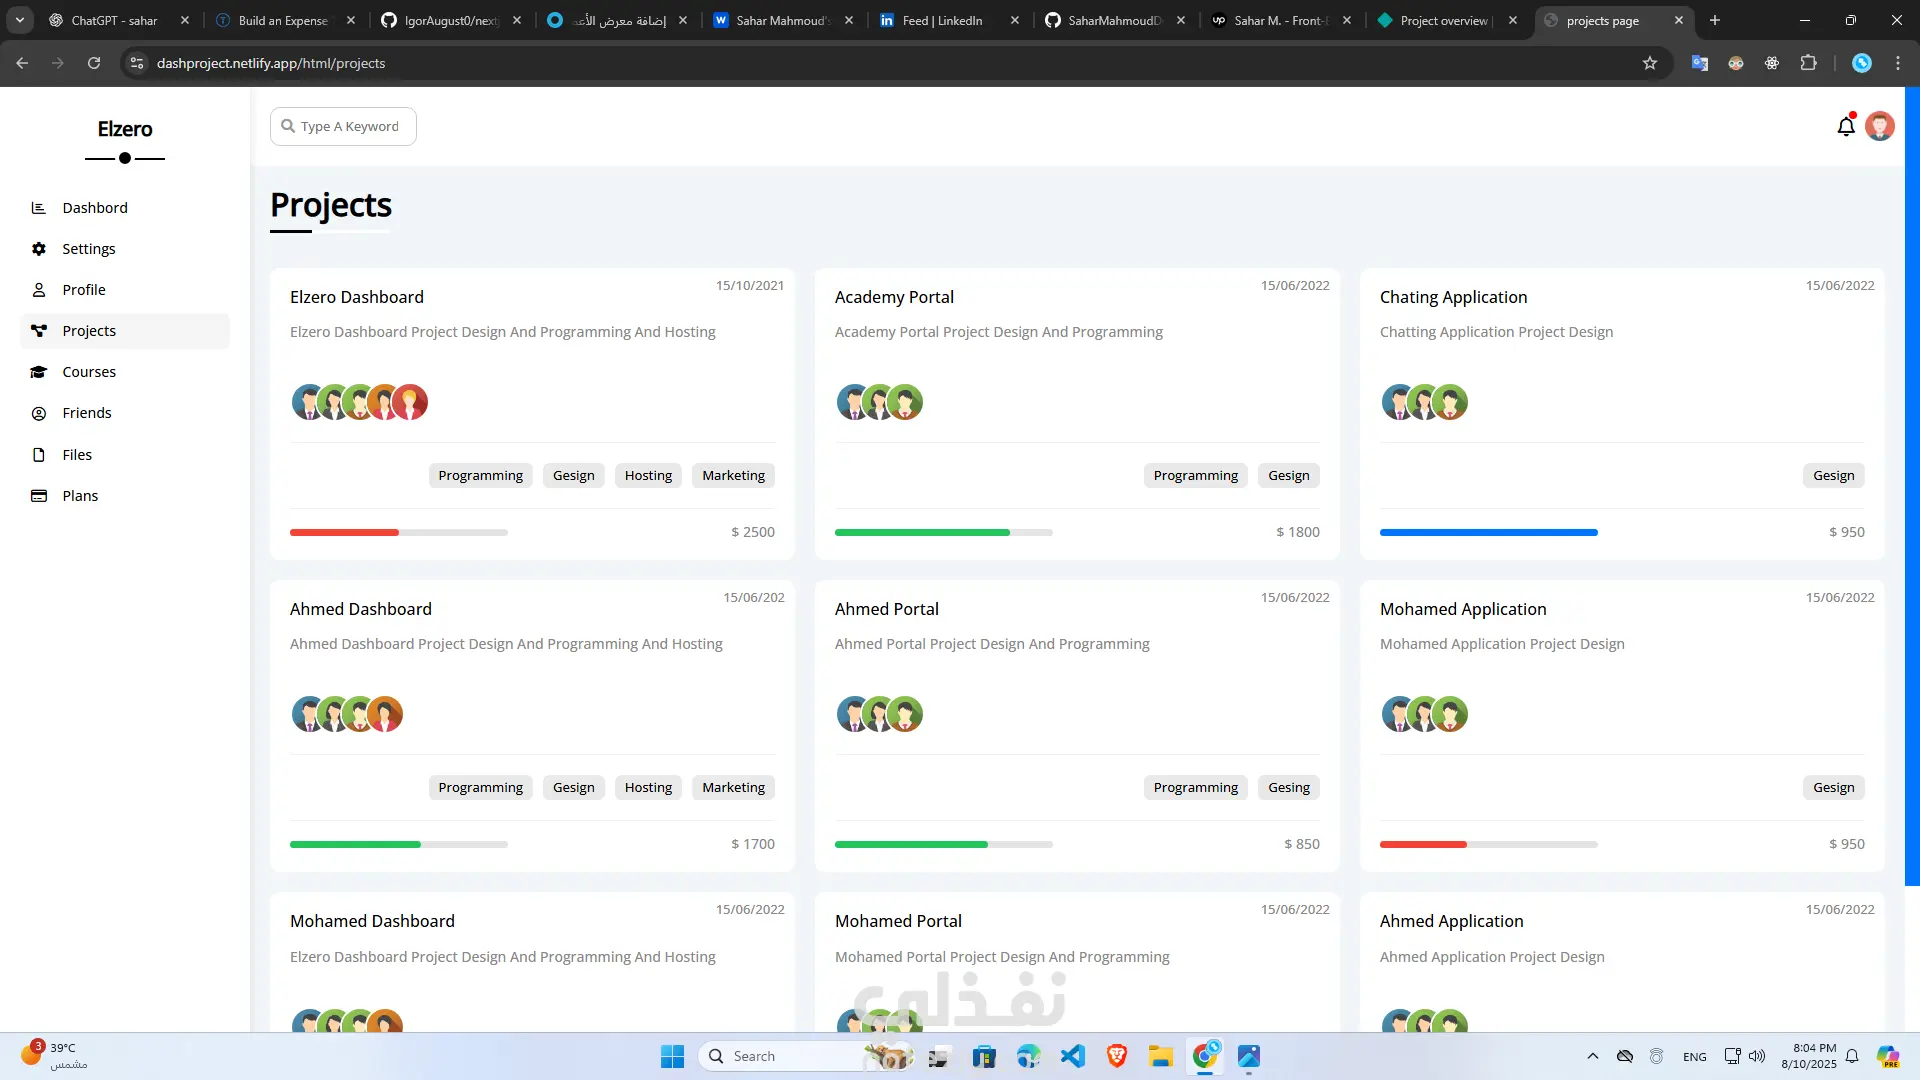1920x1080 pixels.
Task: Expand system tray hidden icons chevron
Action: pos(1592,1056)
